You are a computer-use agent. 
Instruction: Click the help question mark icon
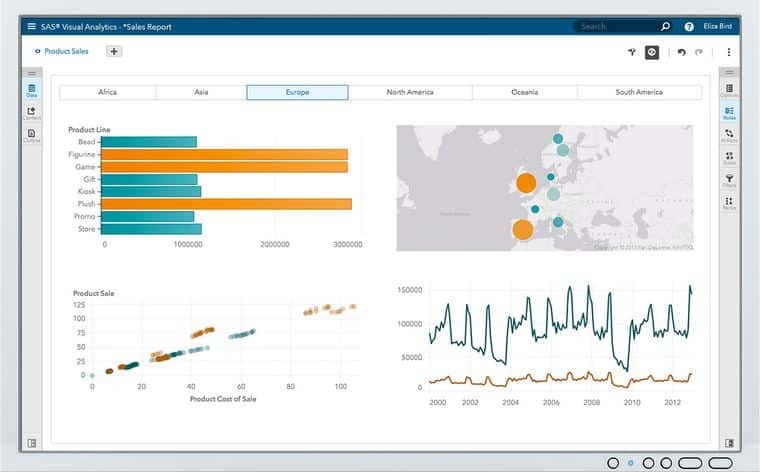click(689, 26)
